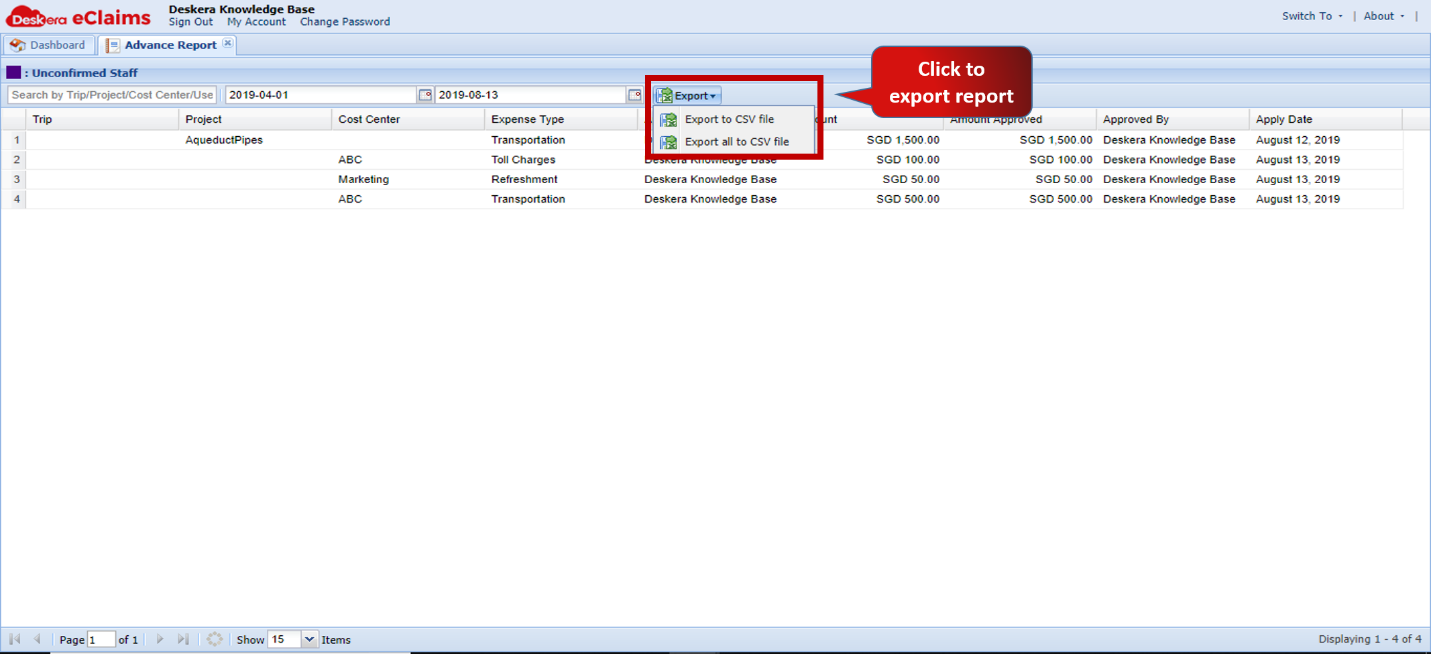Switch to the Dashboard tab
The image size is (1431, 654).
coord(48,45)
